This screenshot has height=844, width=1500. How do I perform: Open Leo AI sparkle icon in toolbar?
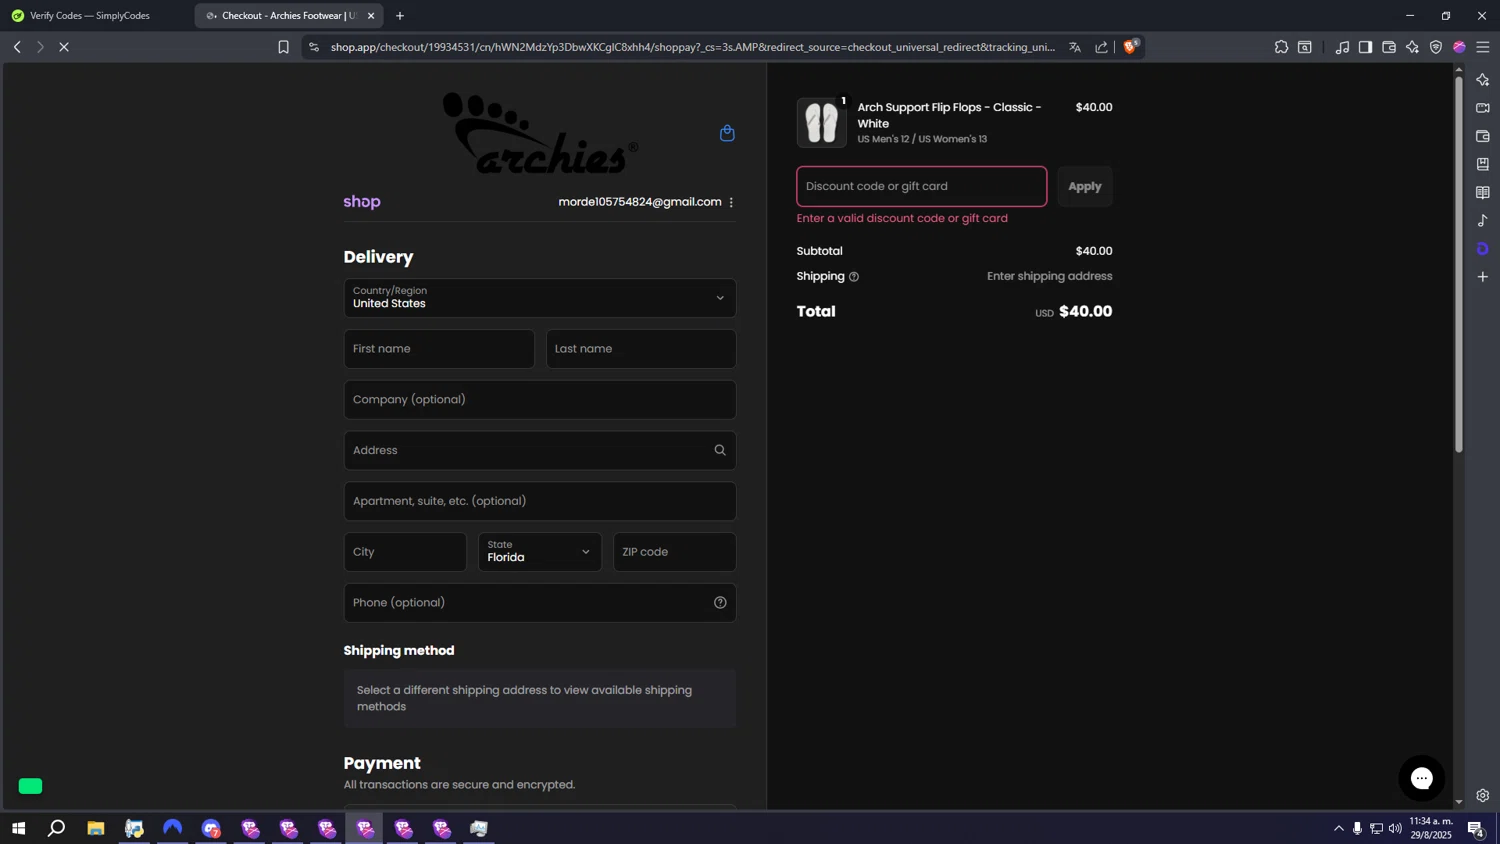[1412, 47]
